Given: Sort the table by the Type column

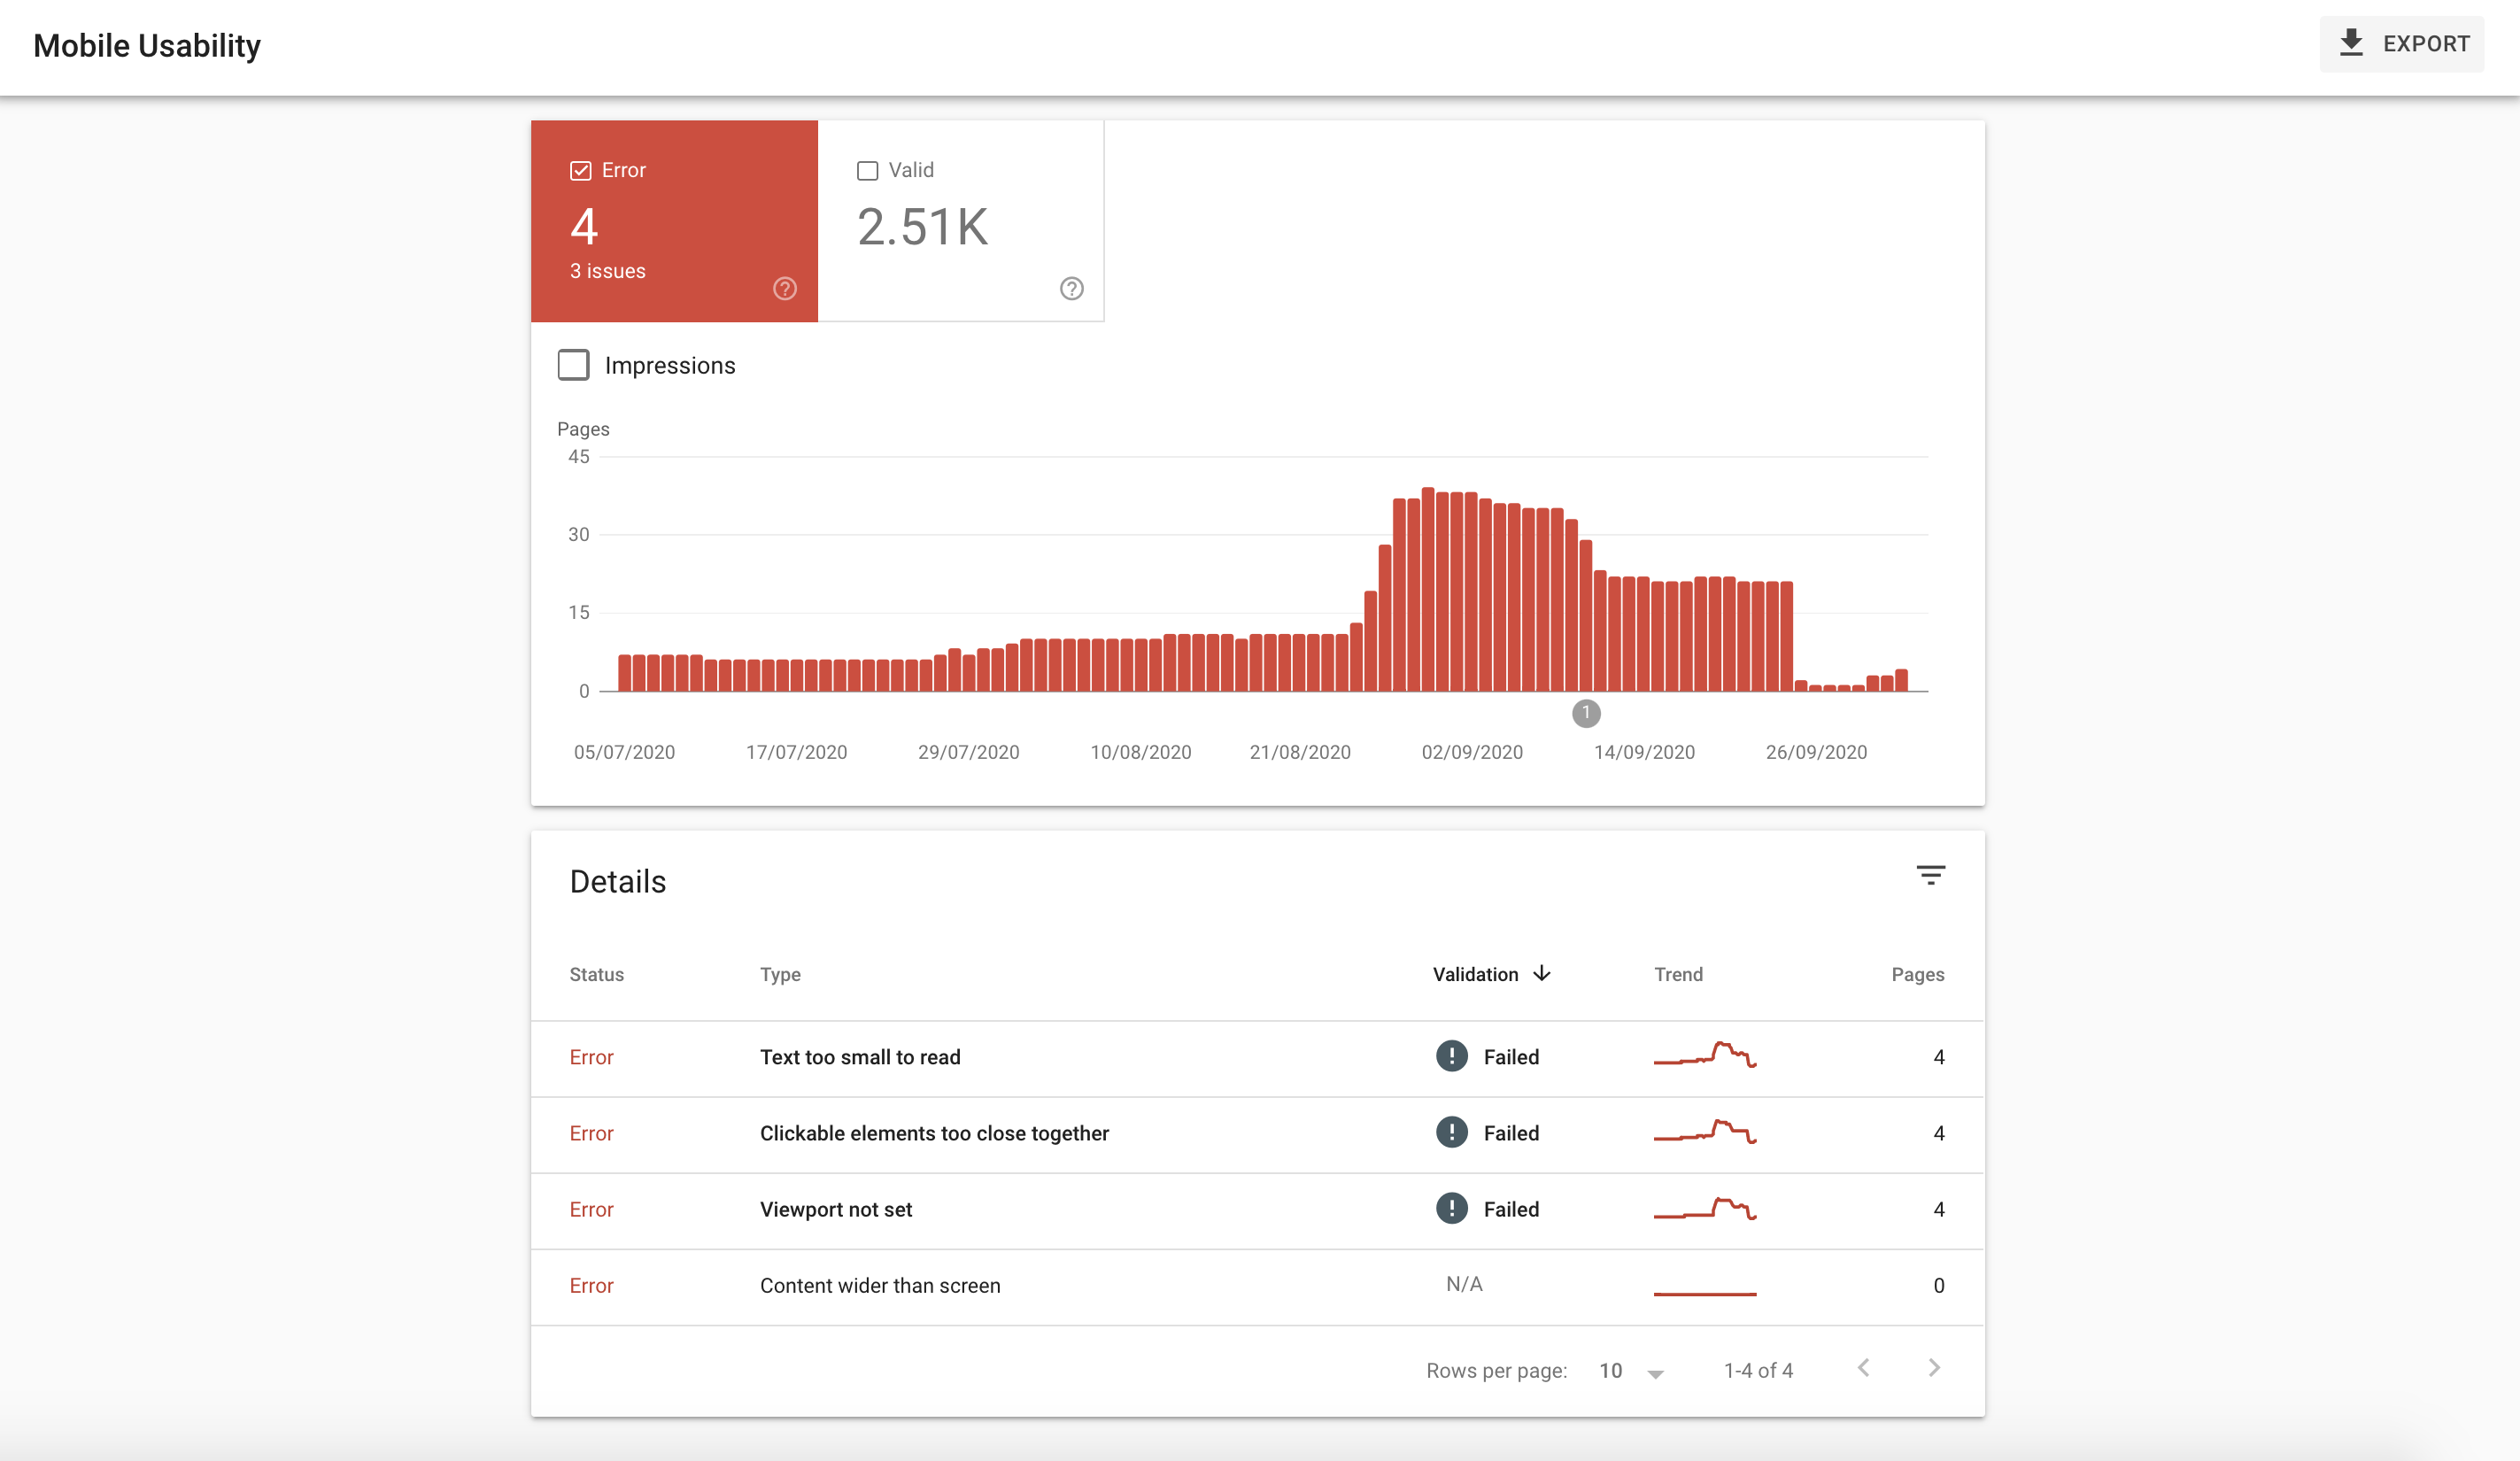Looking at the screenshot, I should coord(780,974).
